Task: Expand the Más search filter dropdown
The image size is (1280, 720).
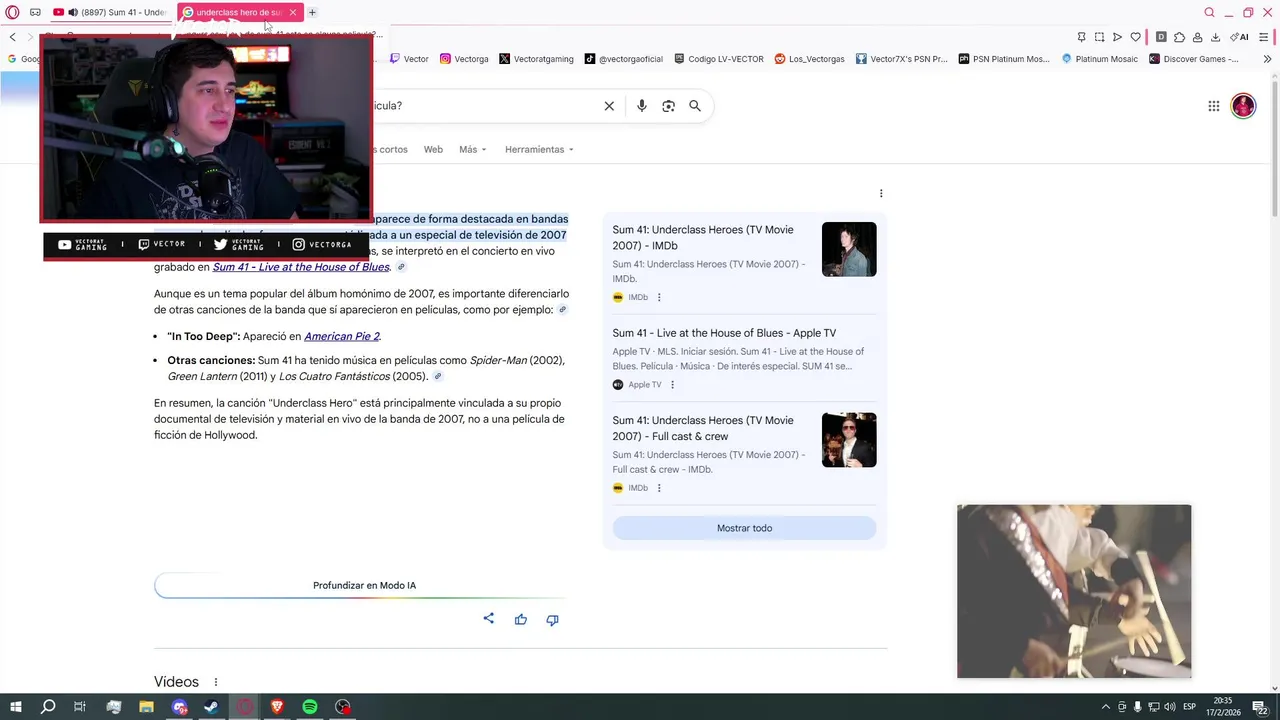Action: (472, 149)
